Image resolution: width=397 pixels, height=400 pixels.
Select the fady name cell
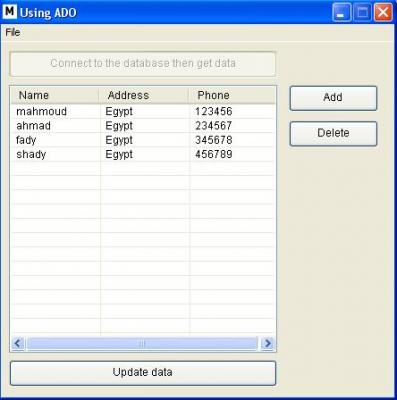point(26,140)
